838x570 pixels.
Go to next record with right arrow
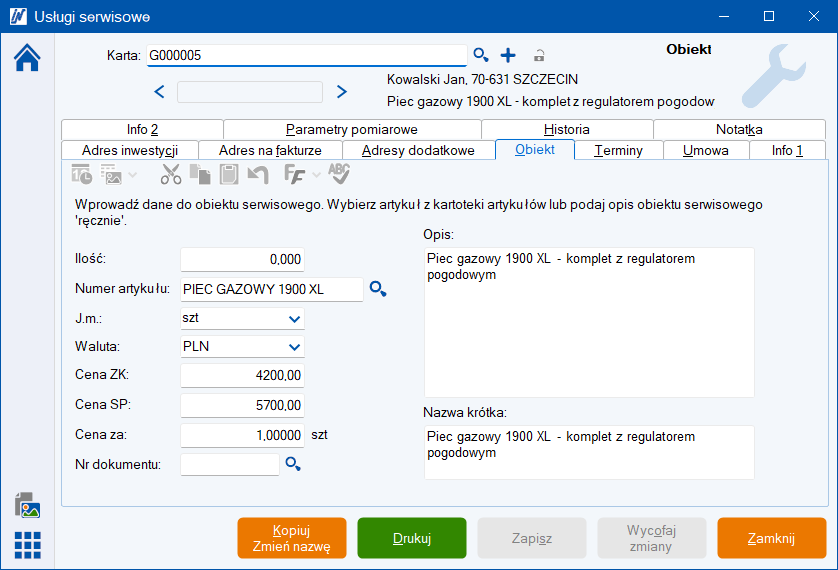click(x=341, y=92)
